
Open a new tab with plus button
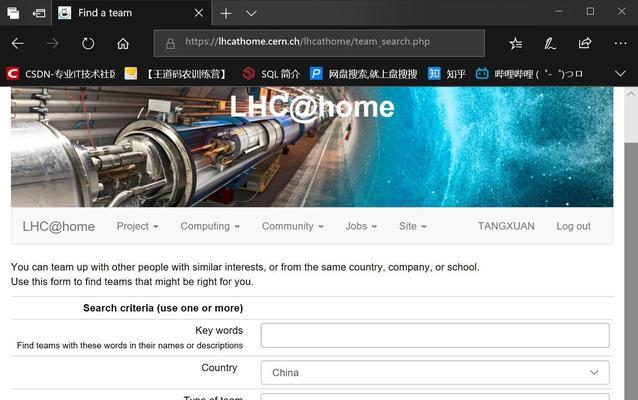click(x=225, y=13)
